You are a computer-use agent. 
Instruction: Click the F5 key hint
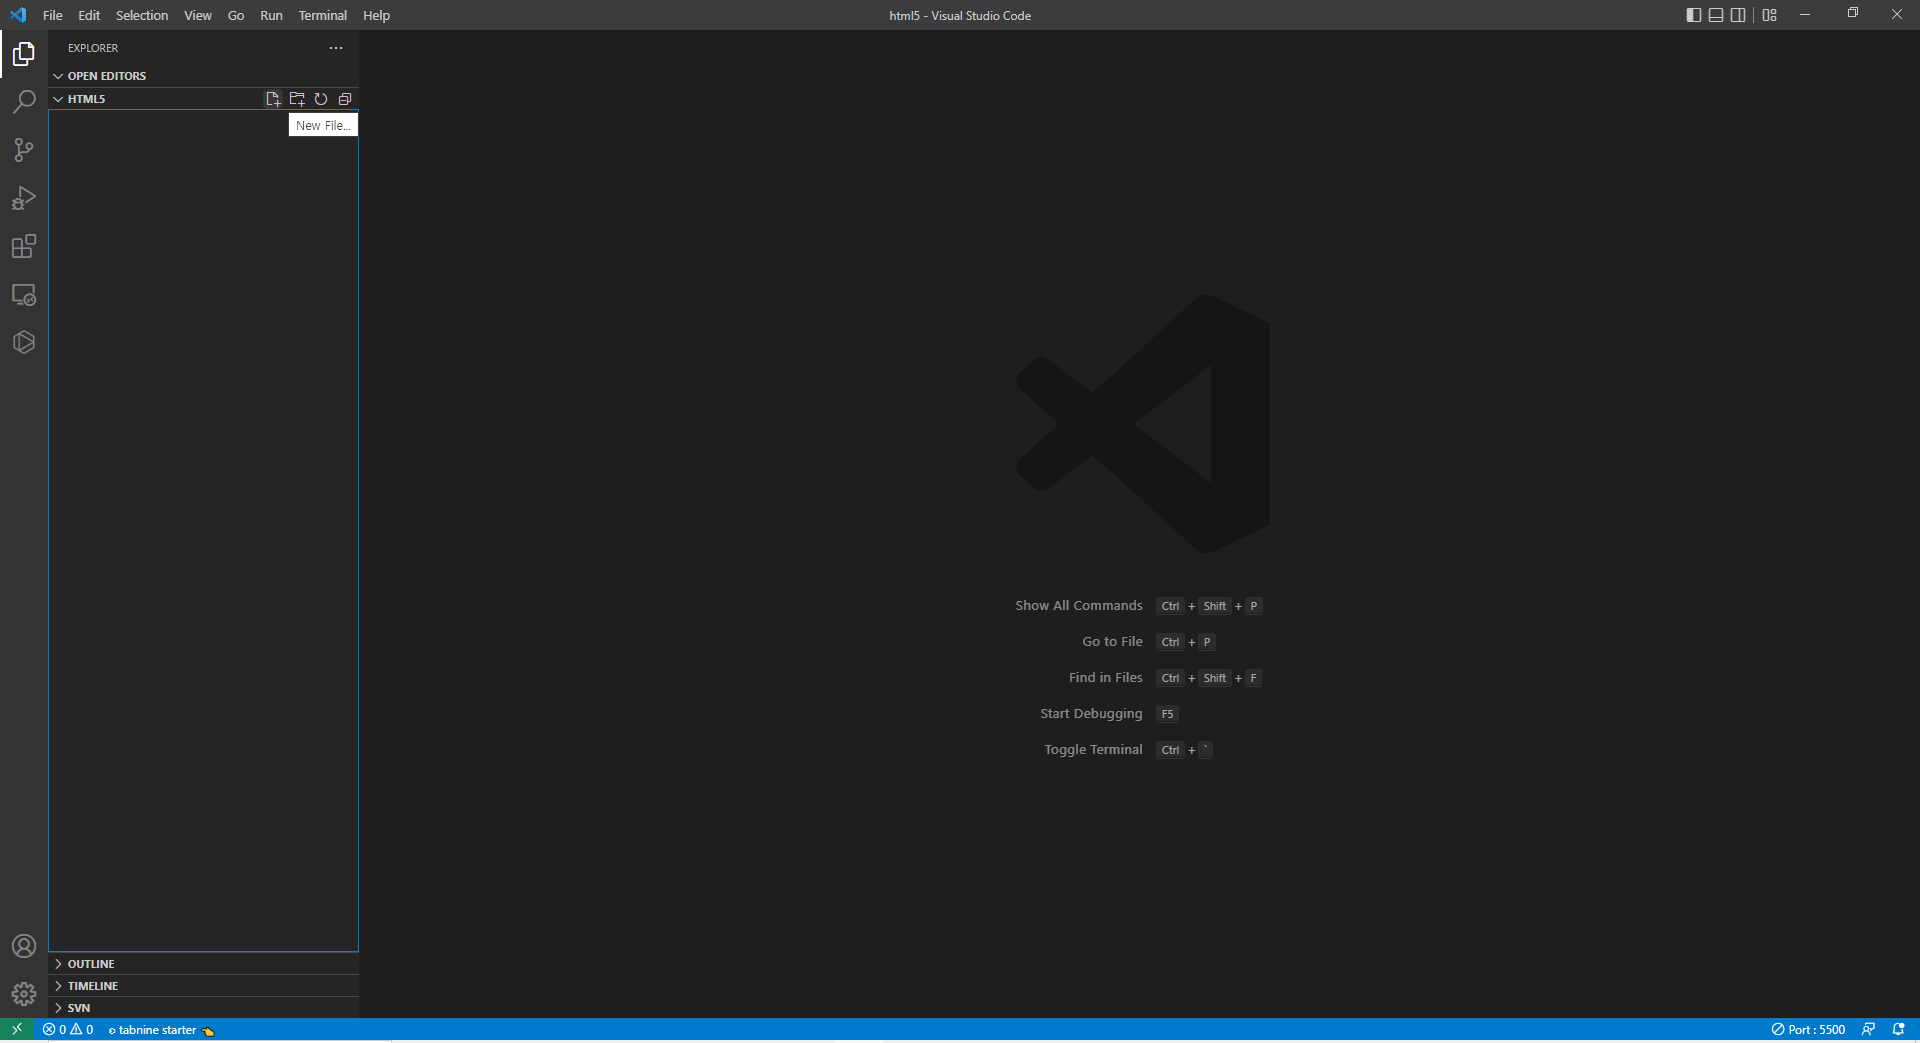(1167, 714)
